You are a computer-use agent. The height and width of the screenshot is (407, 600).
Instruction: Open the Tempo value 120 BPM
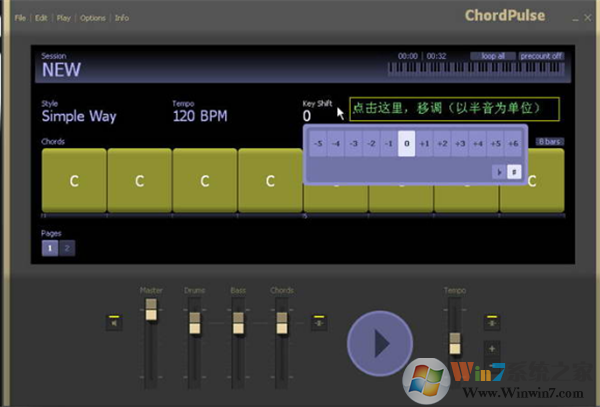click(x=199, y=116)
